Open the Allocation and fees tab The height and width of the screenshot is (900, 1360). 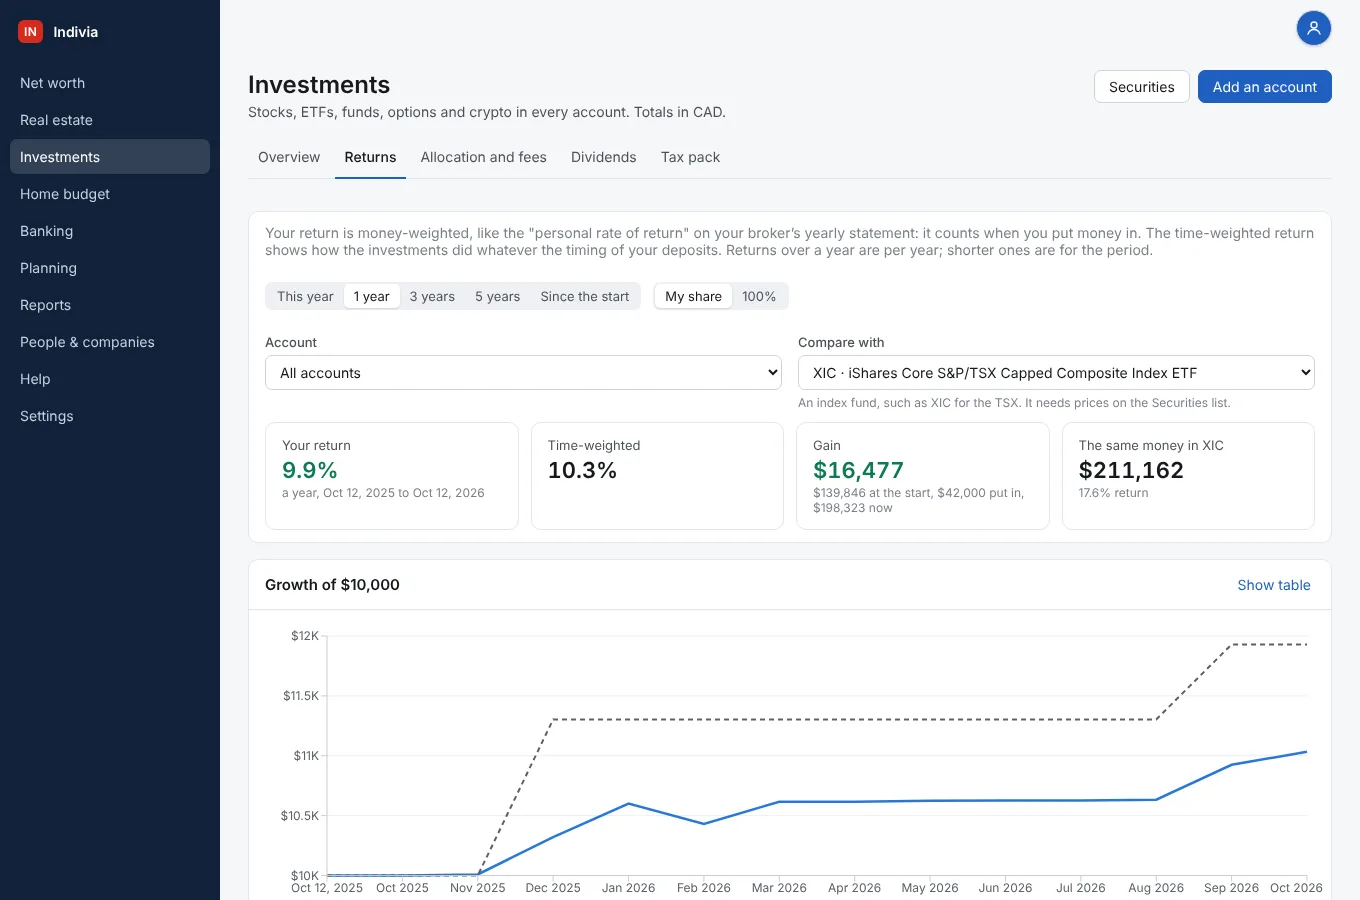[x=483, y=157]
